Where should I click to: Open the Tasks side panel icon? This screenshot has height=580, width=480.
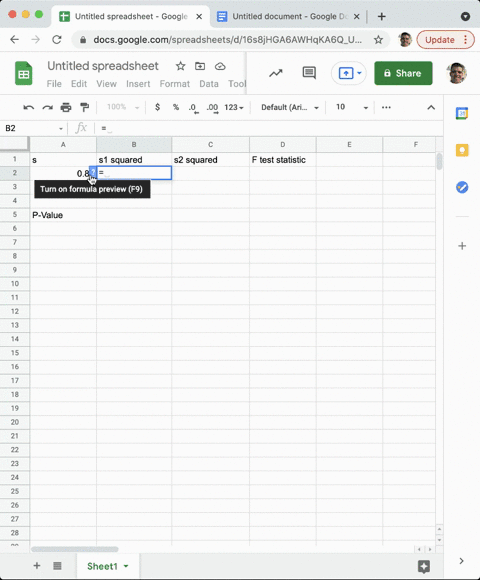462,187
